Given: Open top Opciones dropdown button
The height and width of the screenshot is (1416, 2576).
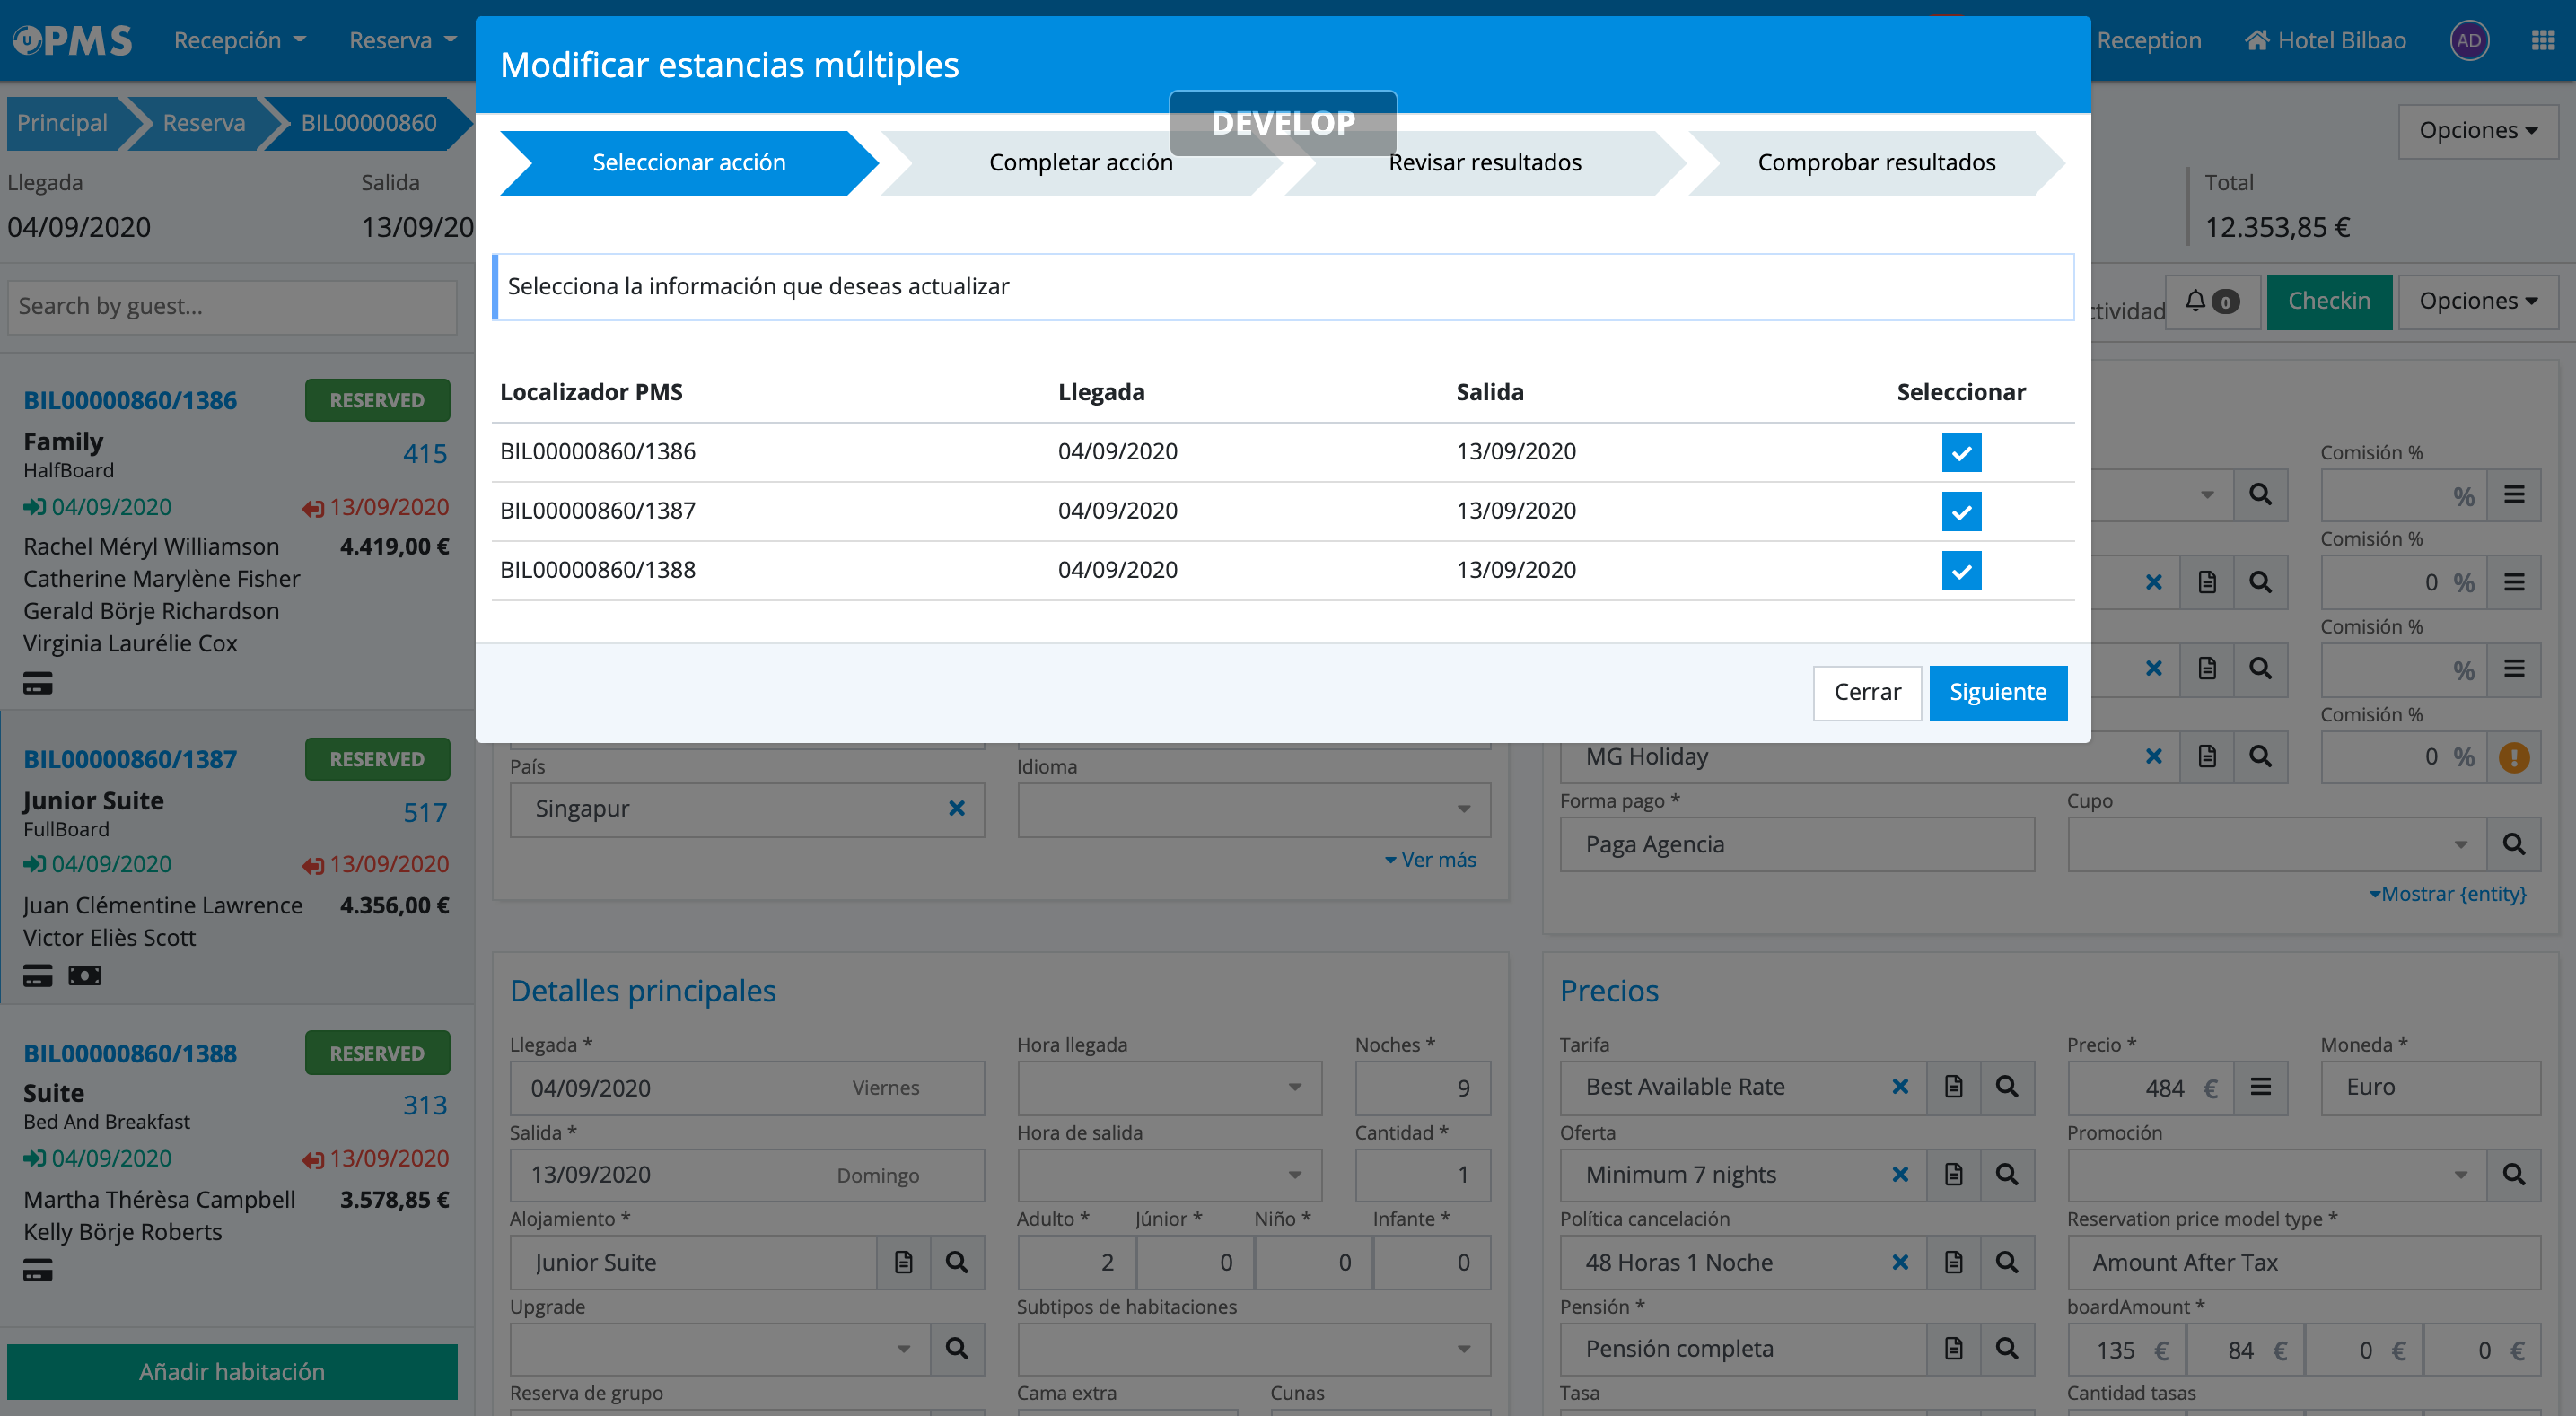Looking at the screenshot, I should [x=2477, y=131].
